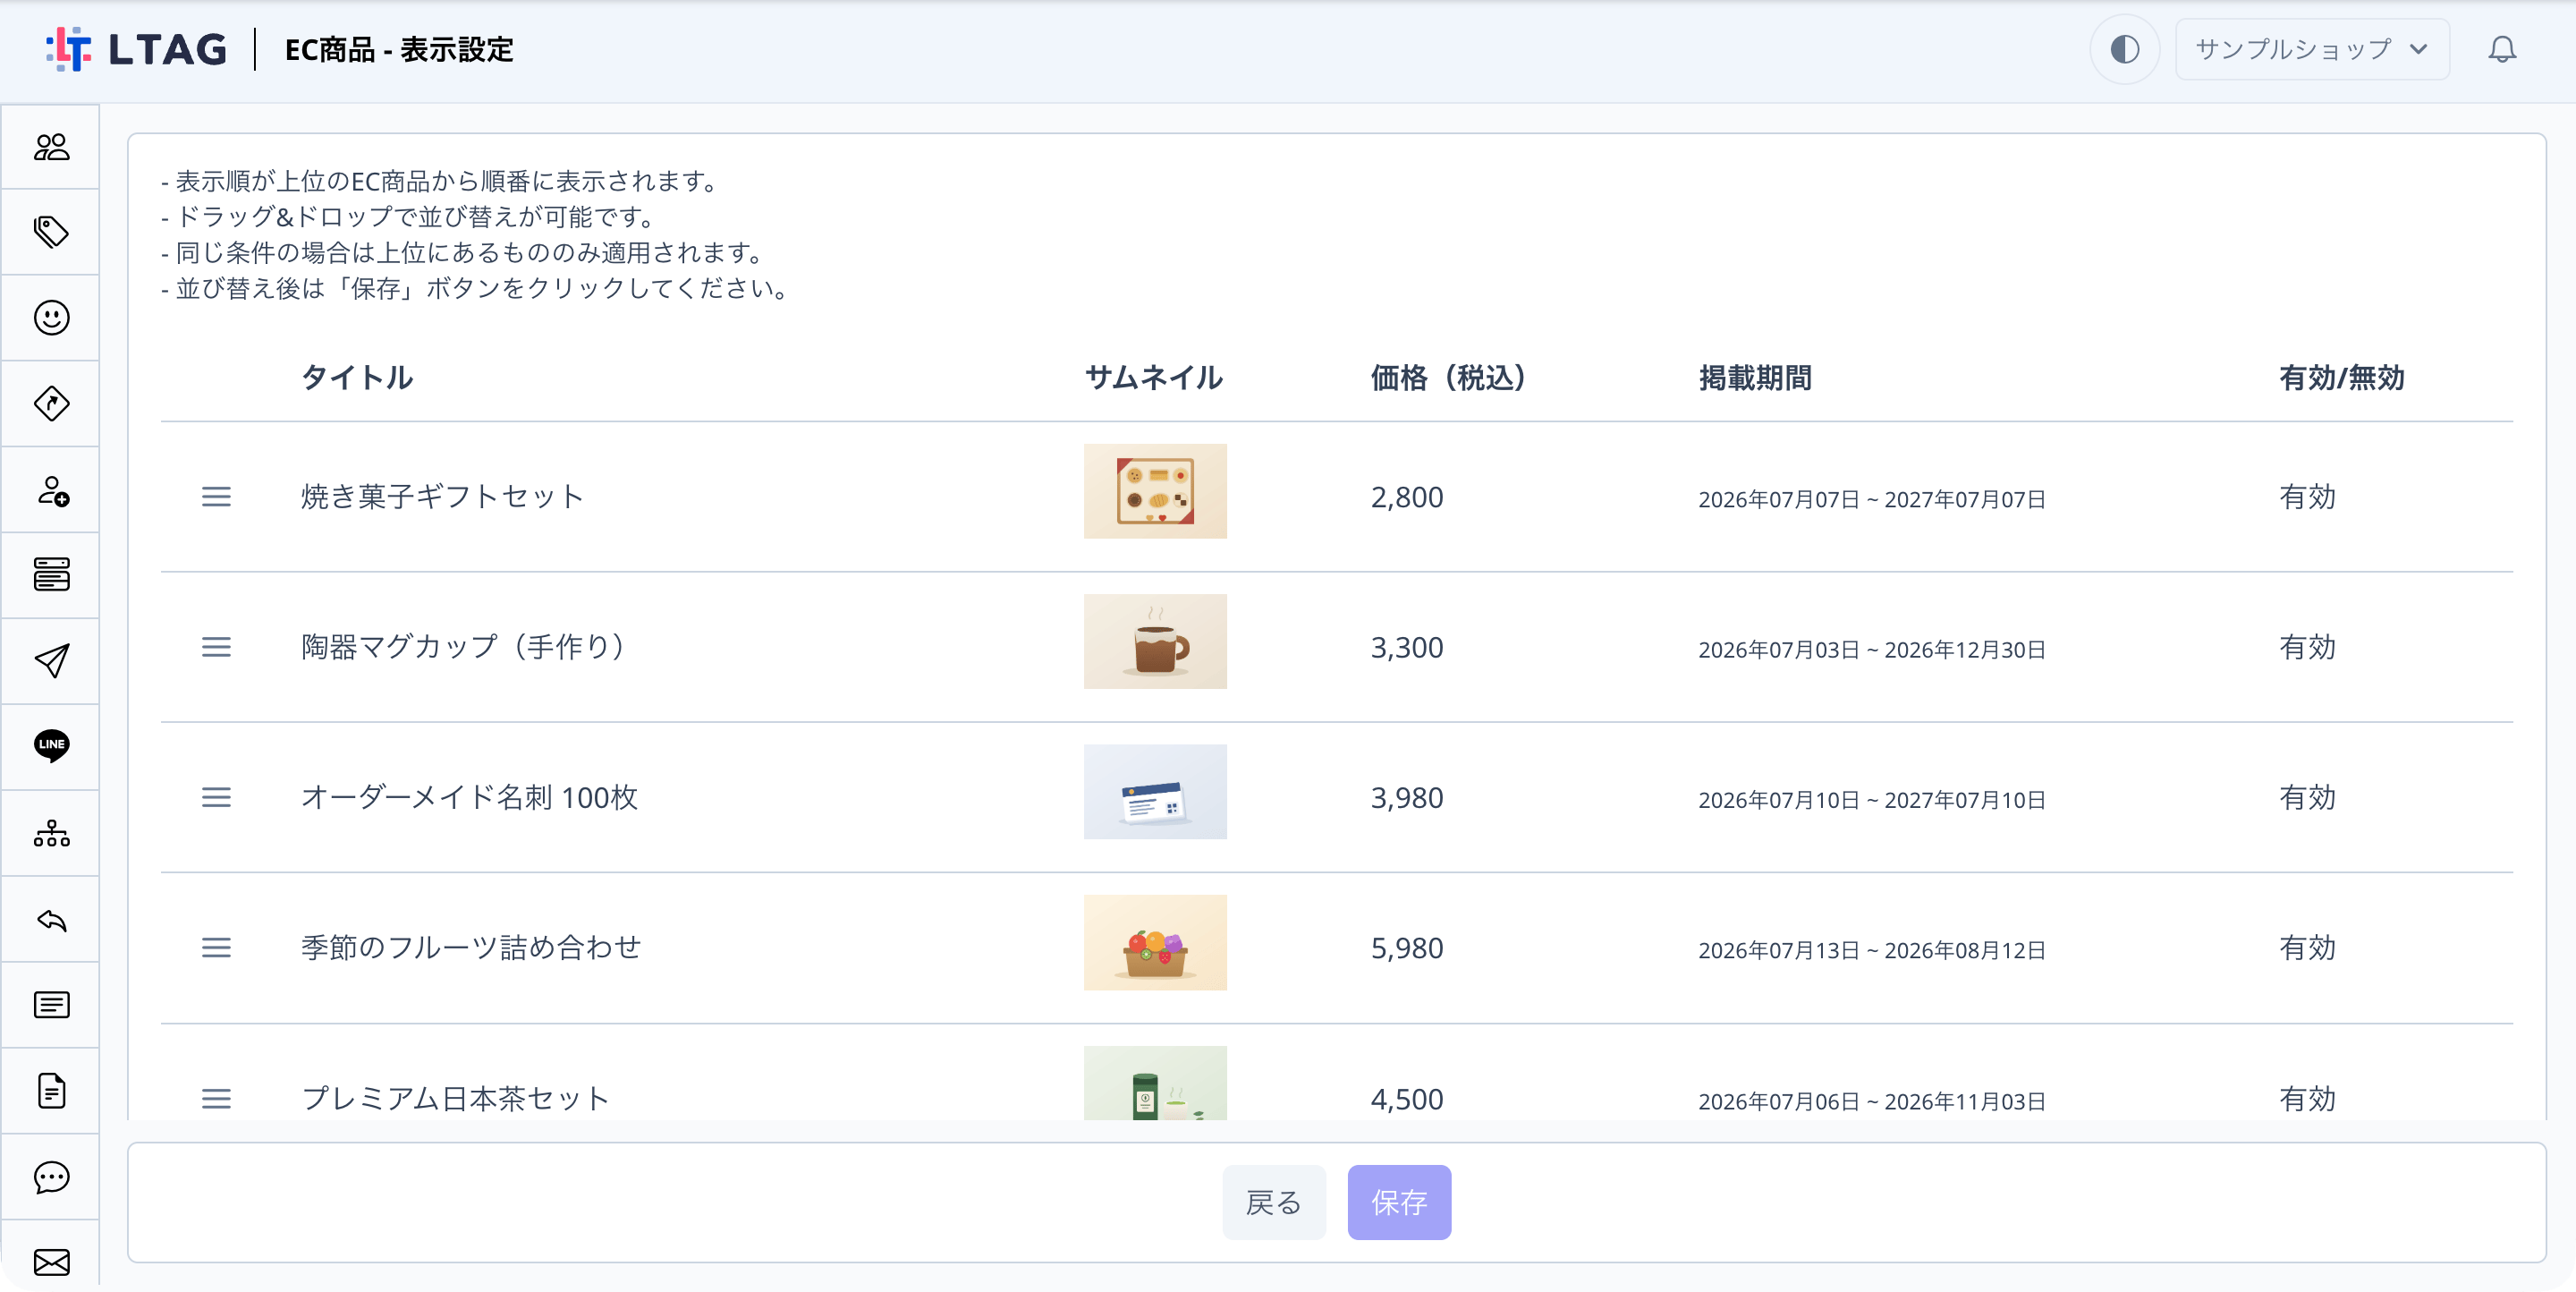This screenshot has height=1292, width=2576.
Task: Open the document page sidebar icon
Action: (x=51, y=1091)
